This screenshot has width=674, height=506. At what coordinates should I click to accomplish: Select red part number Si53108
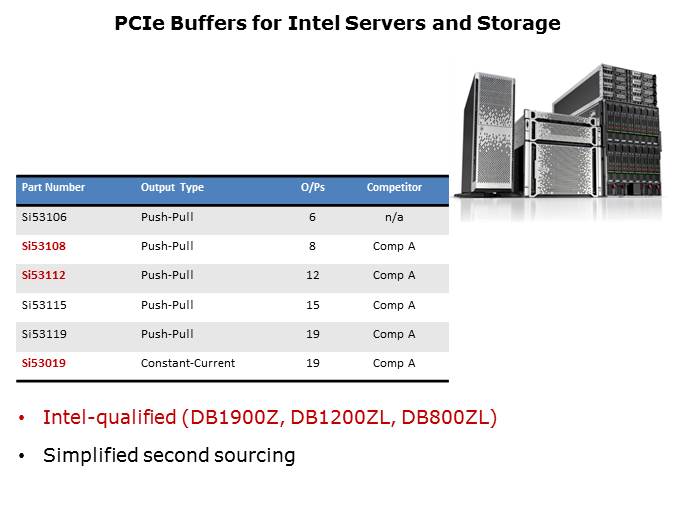(43, 246)
